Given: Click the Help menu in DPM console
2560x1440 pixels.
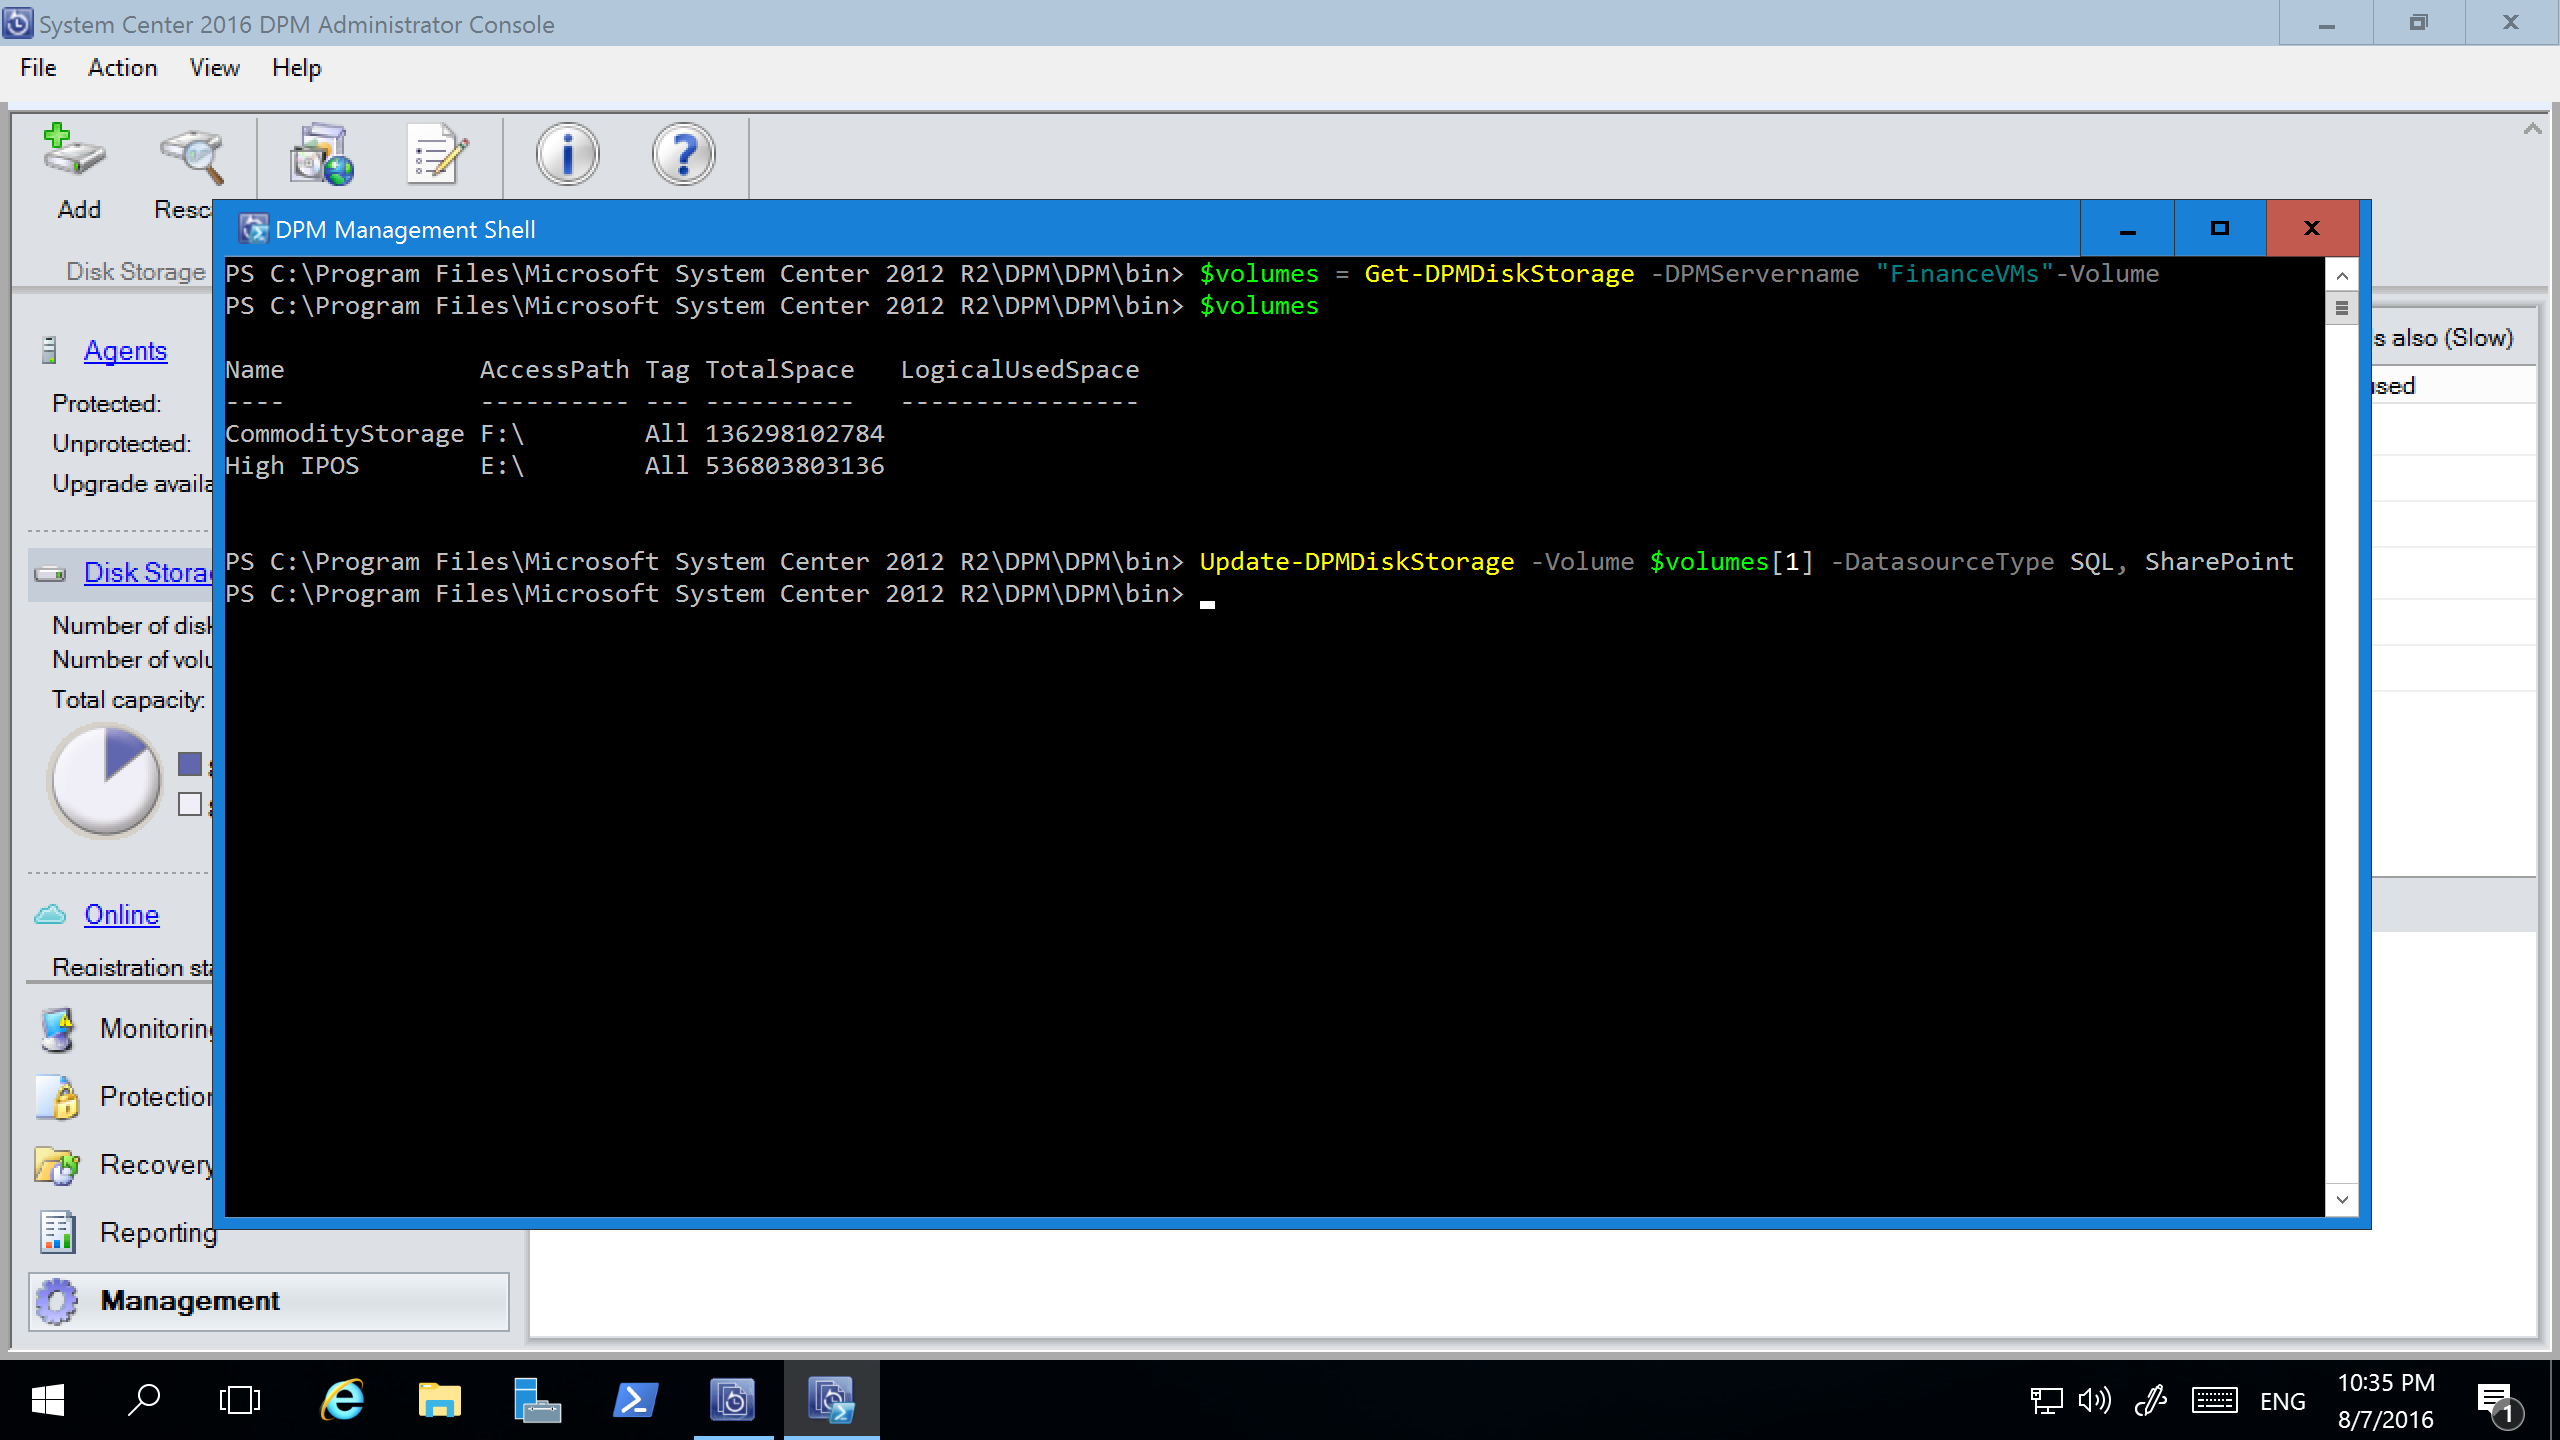Looking at the screenshot, I should (295, 67).
